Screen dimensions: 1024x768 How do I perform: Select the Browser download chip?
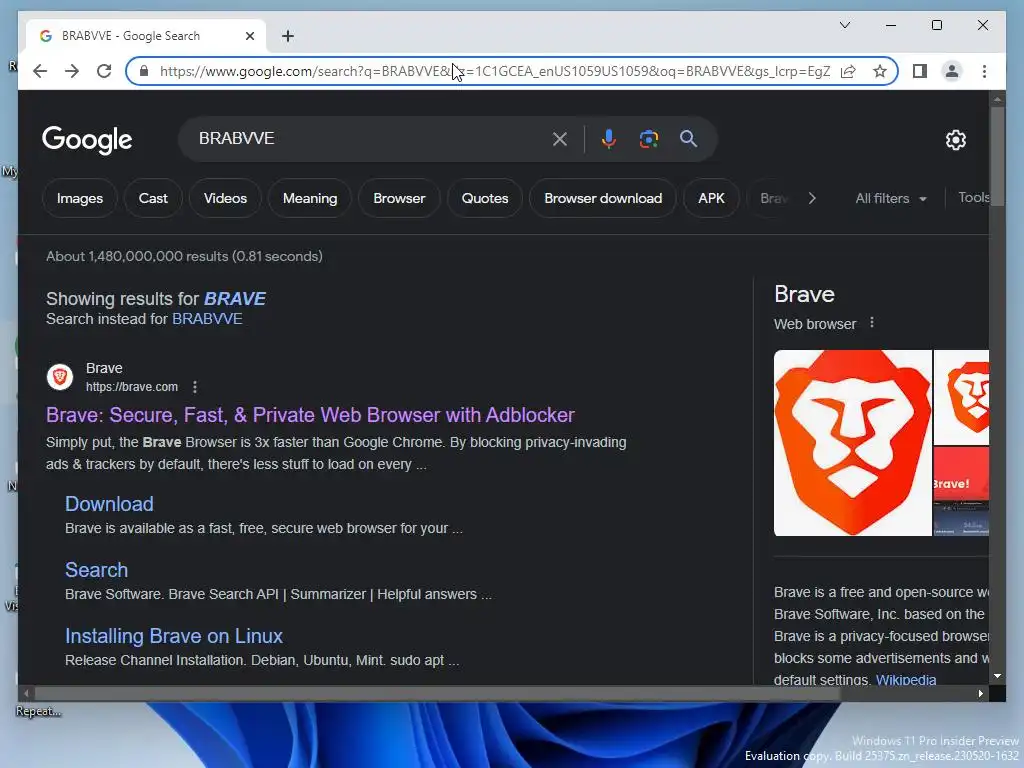pyautogui.click(x=603, y=199)
